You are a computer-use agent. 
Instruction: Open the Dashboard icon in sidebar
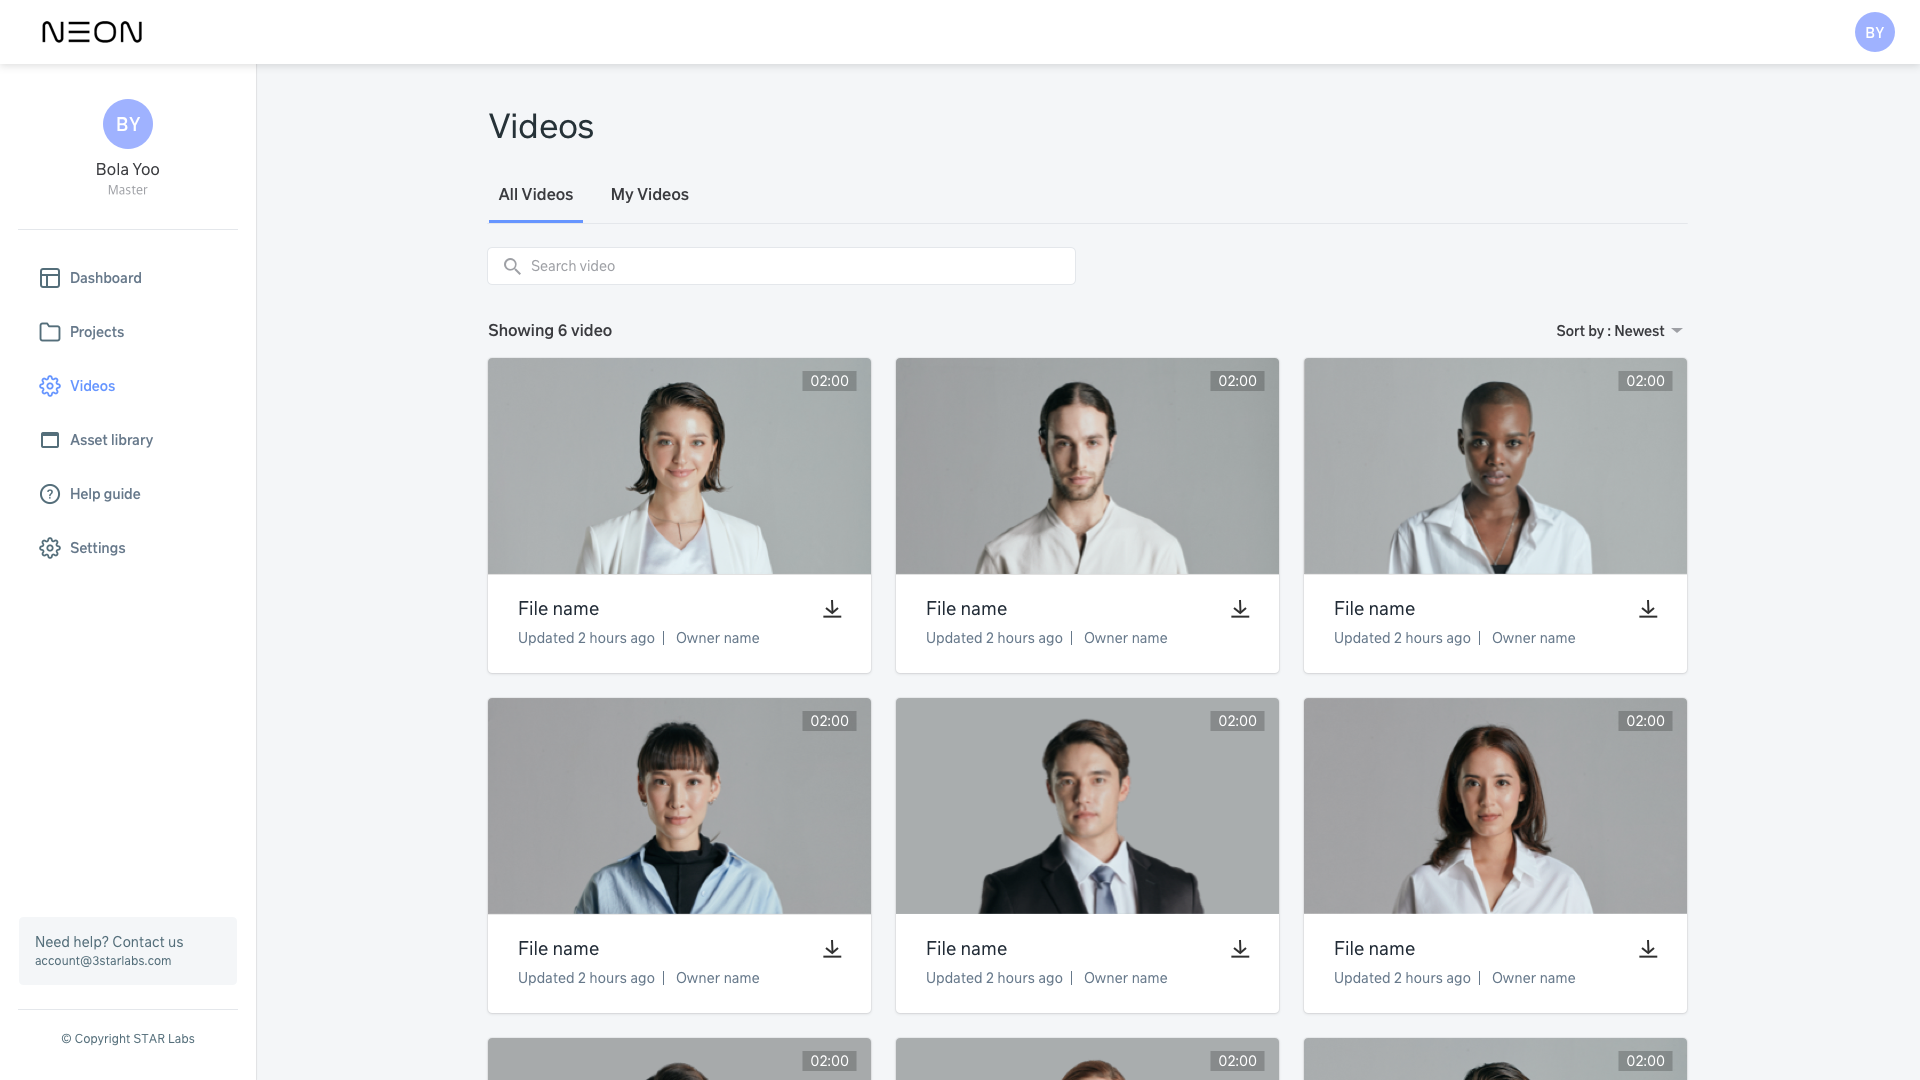[50, 278]
